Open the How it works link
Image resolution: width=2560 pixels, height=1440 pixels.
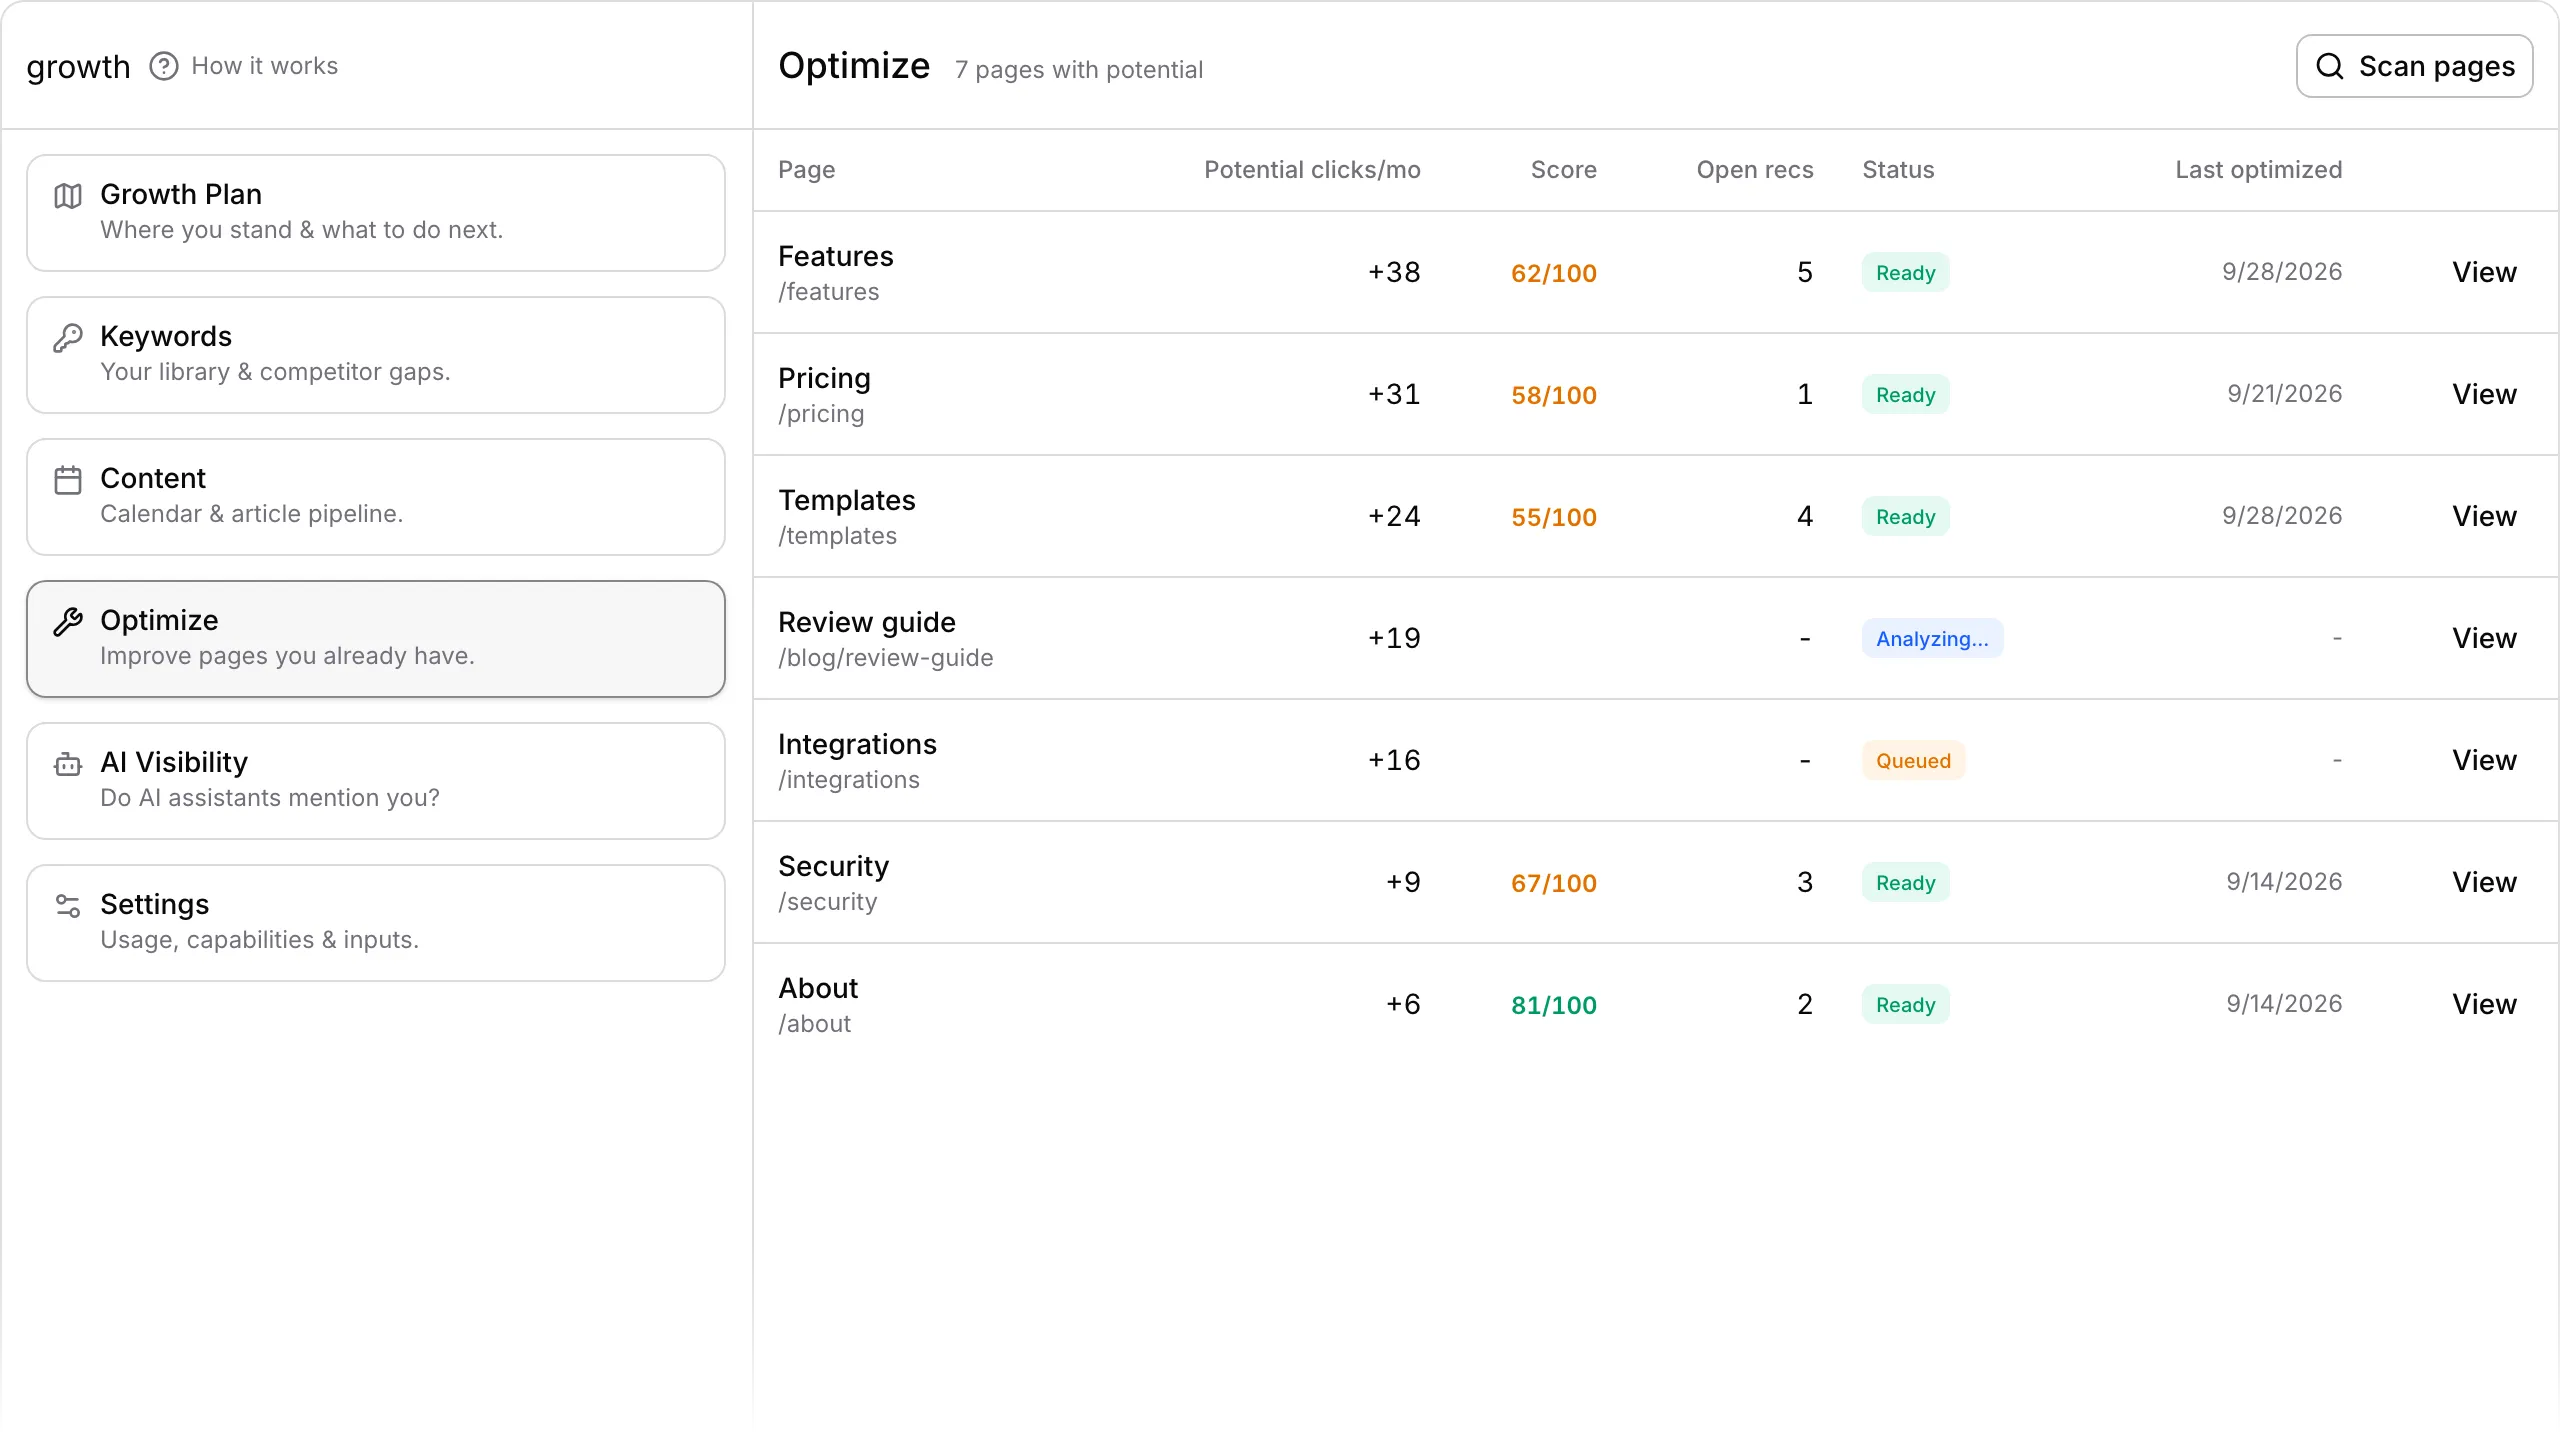point(264,66)
